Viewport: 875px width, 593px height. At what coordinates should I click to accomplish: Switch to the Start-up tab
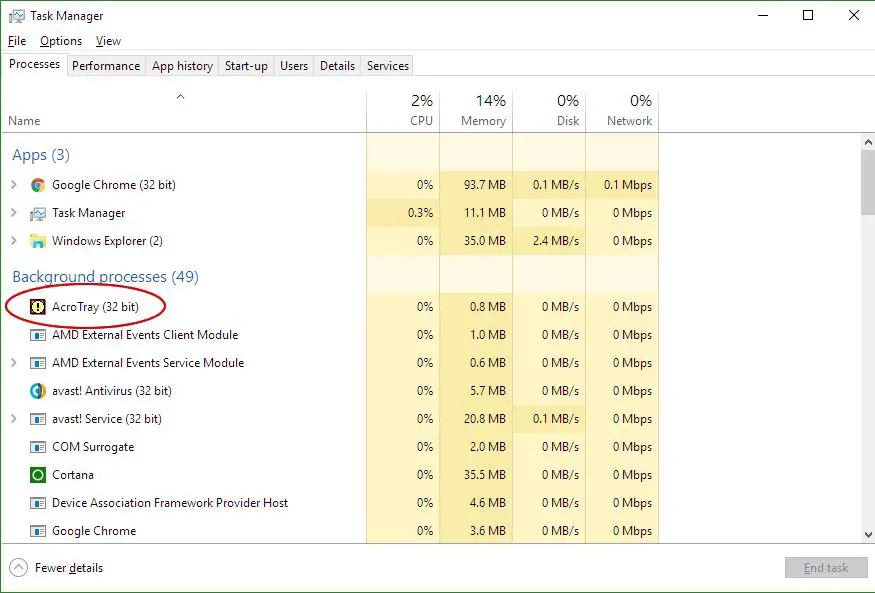[x=246, y=66]
